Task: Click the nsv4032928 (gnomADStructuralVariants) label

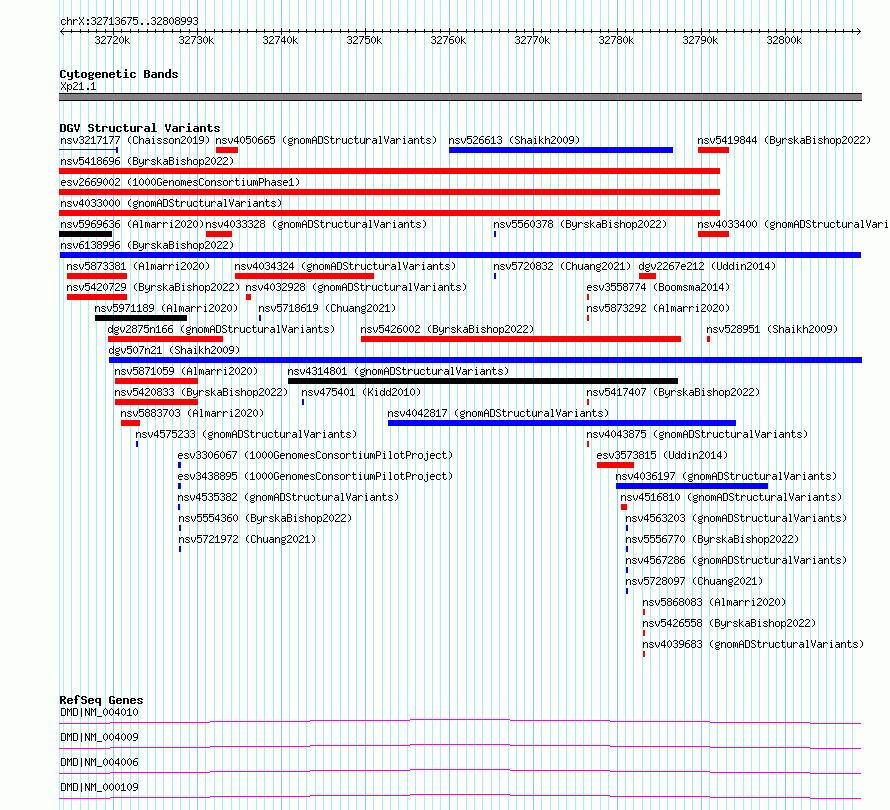Action: click(x=356, y=287)
